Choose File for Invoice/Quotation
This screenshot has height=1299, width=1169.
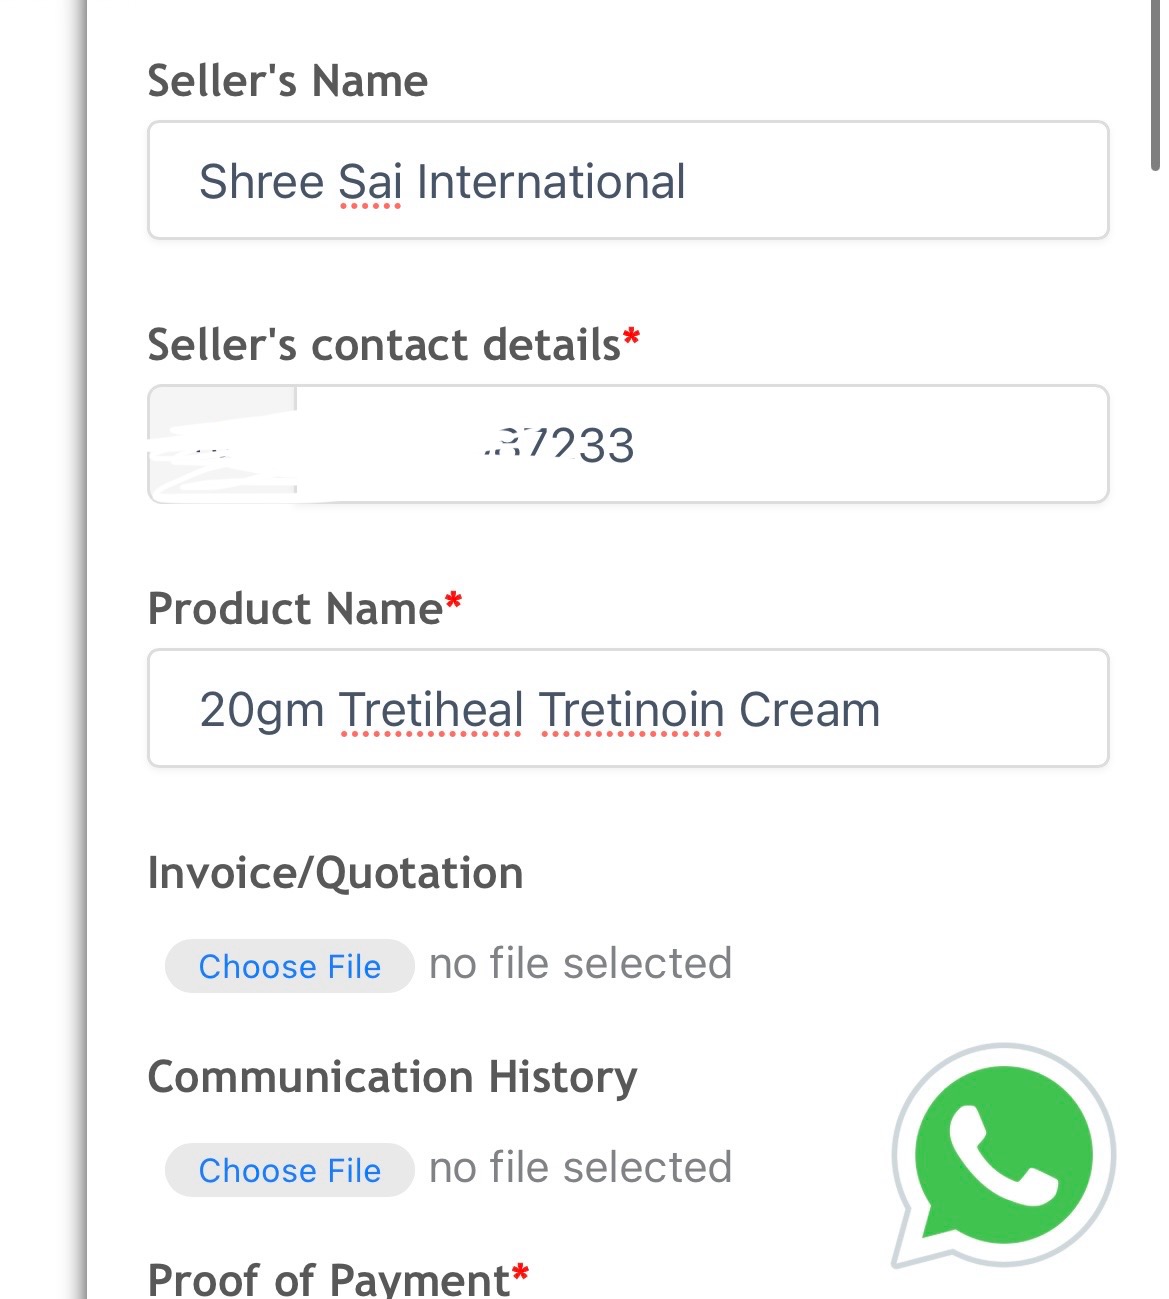click(289, 966)
